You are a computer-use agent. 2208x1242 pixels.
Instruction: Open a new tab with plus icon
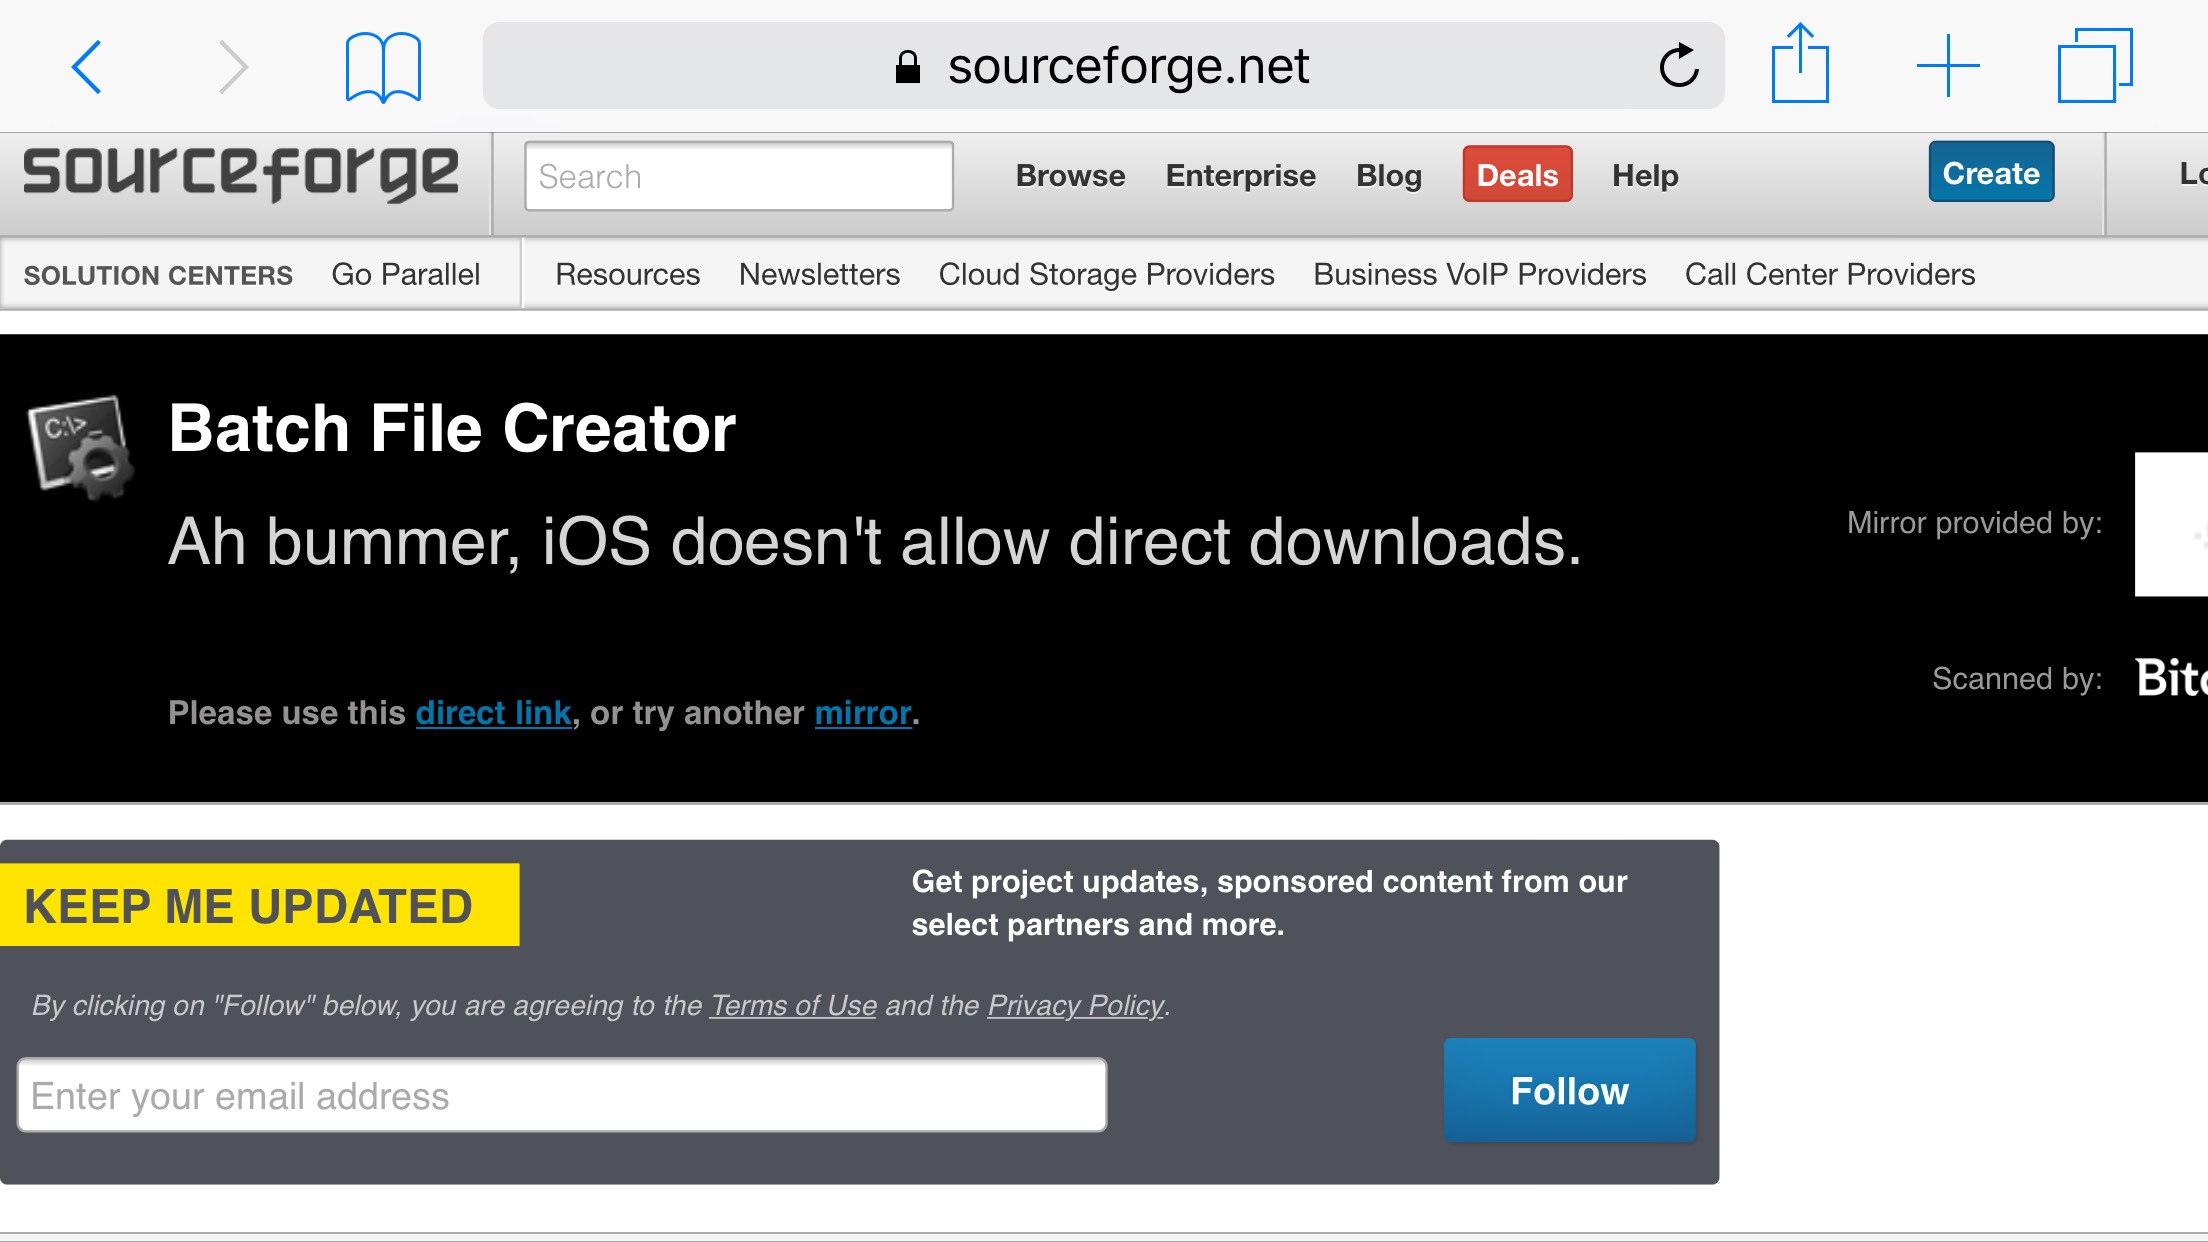pyautogui.click(x=1947, y=66)
